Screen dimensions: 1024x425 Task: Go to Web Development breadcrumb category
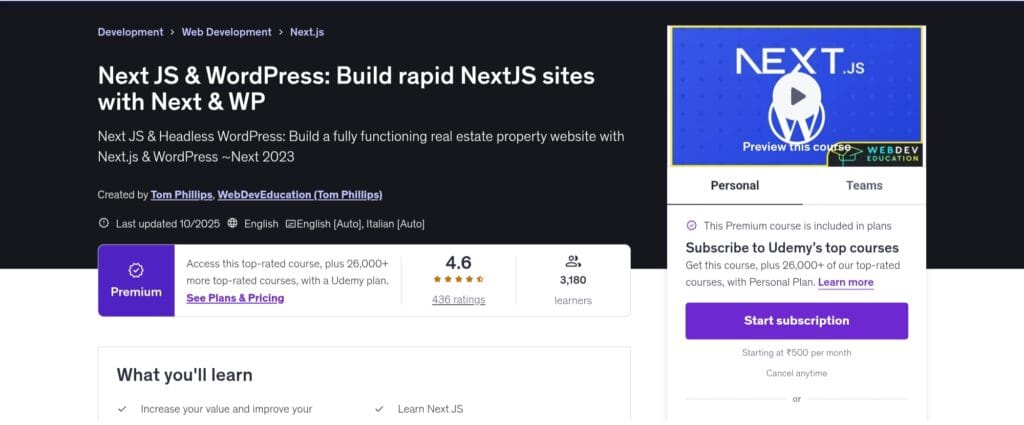[x=226, y=32]
